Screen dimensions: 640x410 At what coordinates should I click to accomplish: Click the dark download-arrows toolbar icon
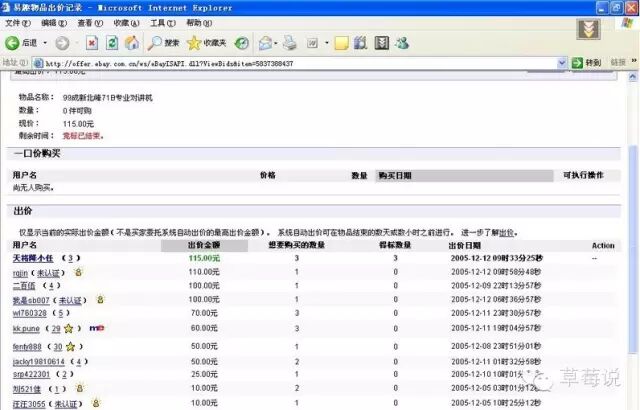(382, 43)
